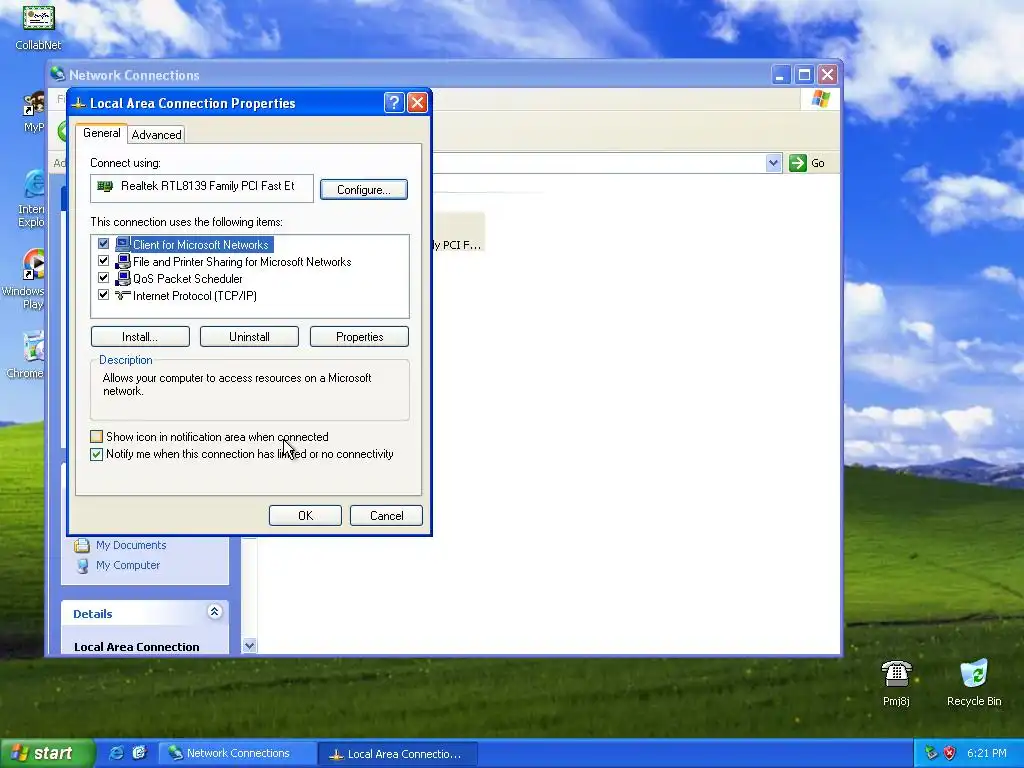Click the red security shield tray icon
Screen dimensions: 1024x768
pyautogui.click(x=950, y=753)
